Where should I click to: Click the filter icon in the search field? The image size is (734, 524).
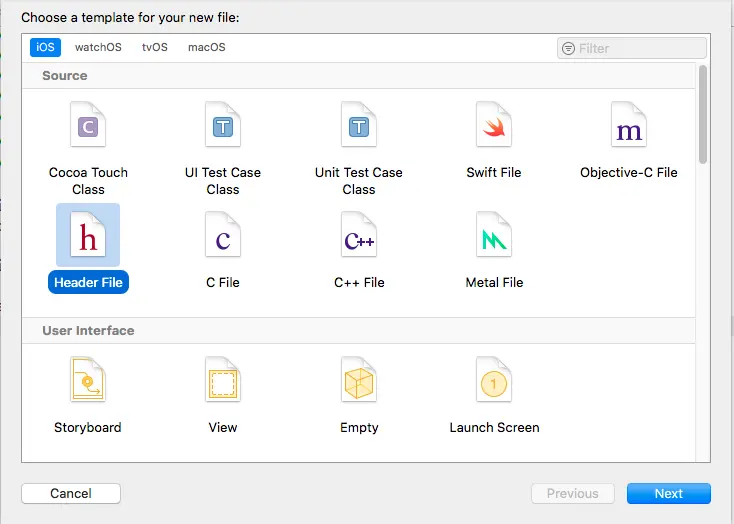568,48
